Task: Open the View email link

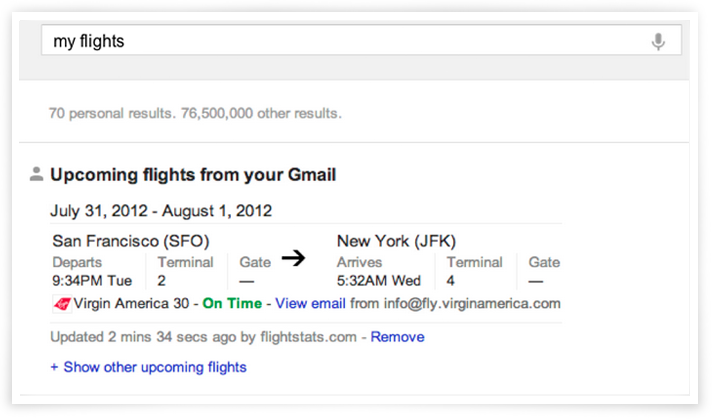Action: (310, 303)
